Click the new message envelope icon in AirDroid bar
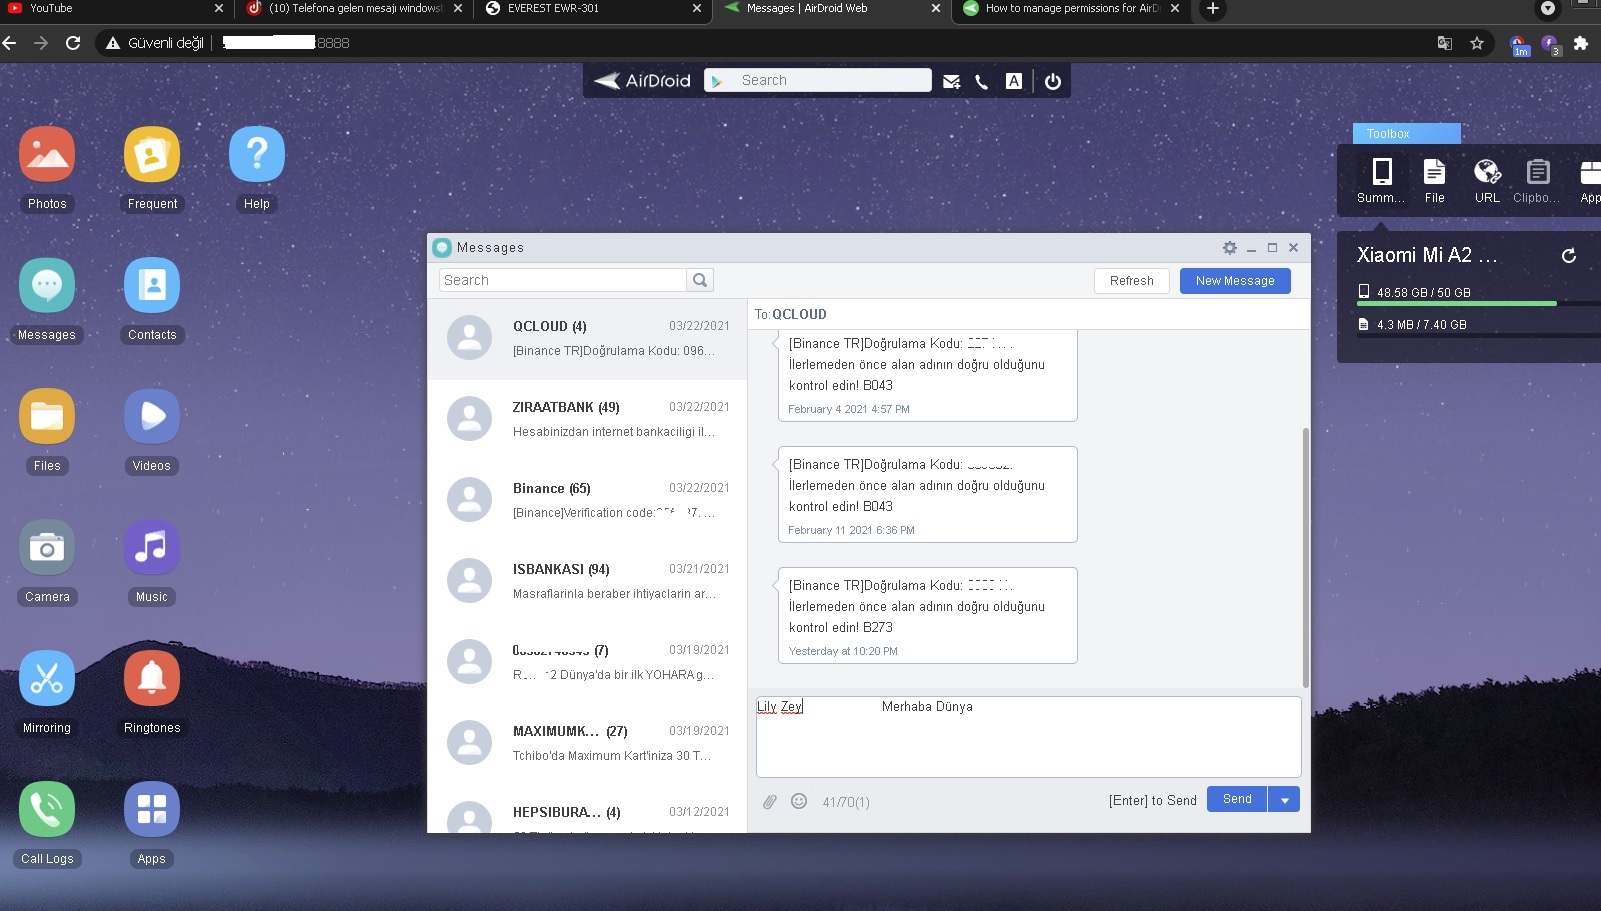 click(951, 81)
